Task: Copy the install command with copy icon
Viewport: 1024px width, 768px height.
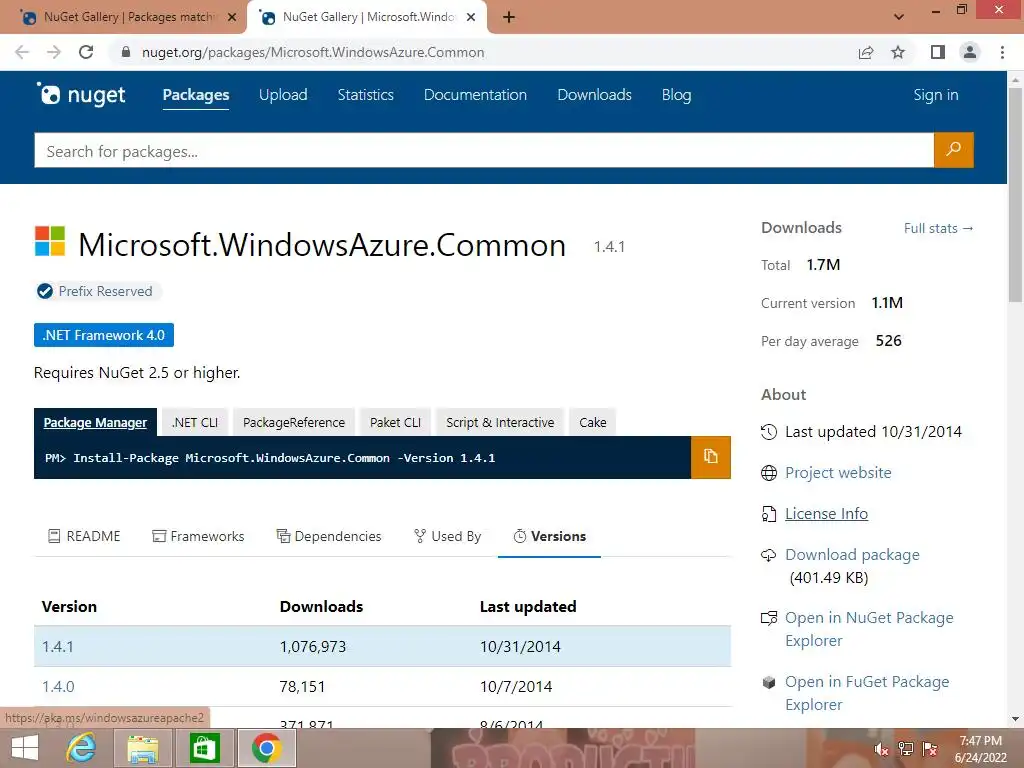Action: point(711,457)
